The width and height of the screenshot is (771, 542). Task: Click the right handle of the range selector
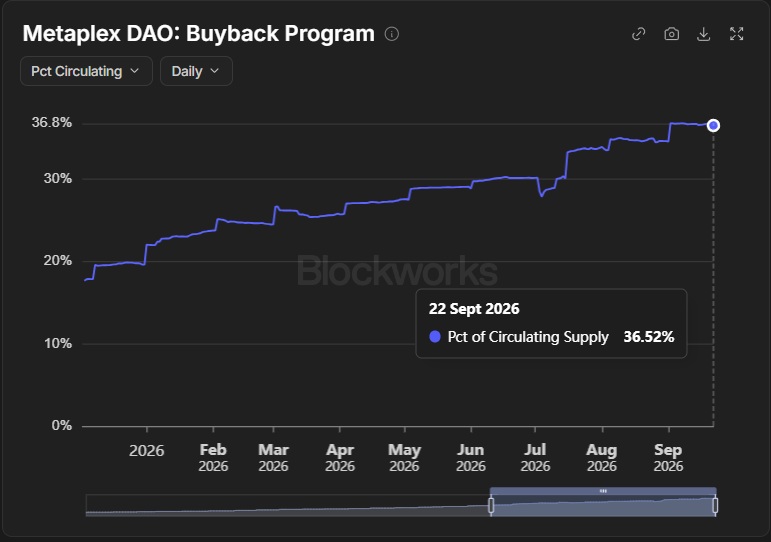click(x=715, y=505)
